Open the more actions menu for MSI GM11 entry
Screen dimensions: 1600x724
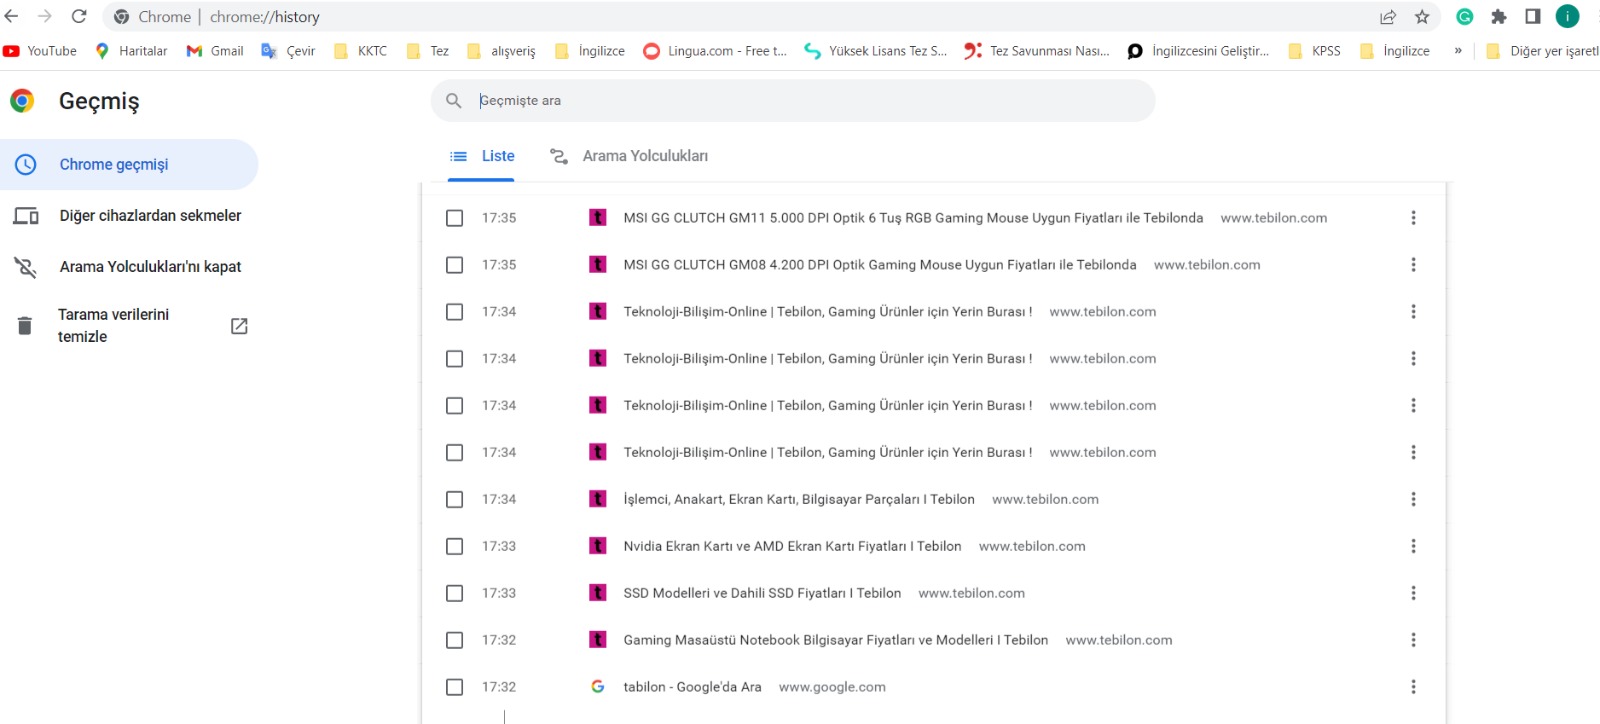pos(1413,218)
